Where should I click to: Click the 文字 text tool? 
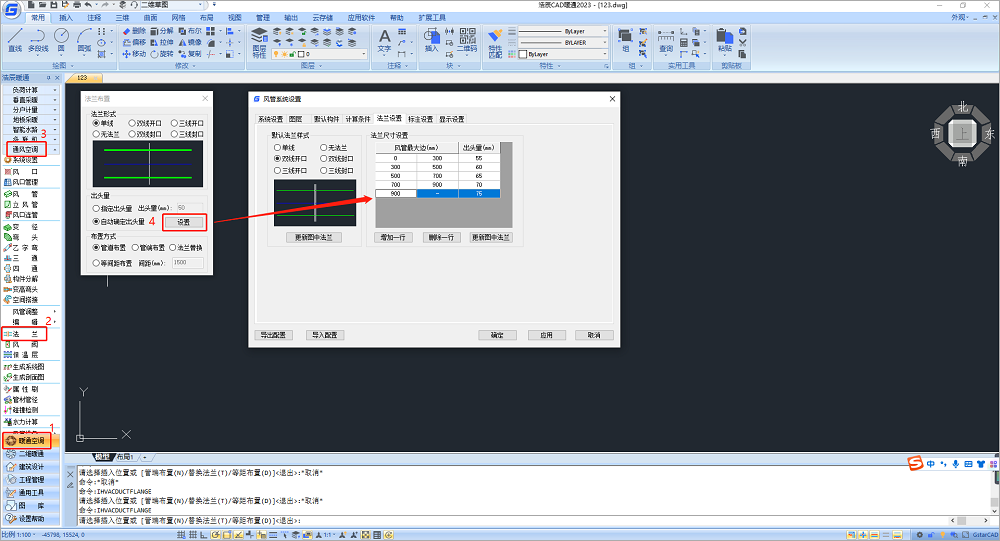coord(384,41)
